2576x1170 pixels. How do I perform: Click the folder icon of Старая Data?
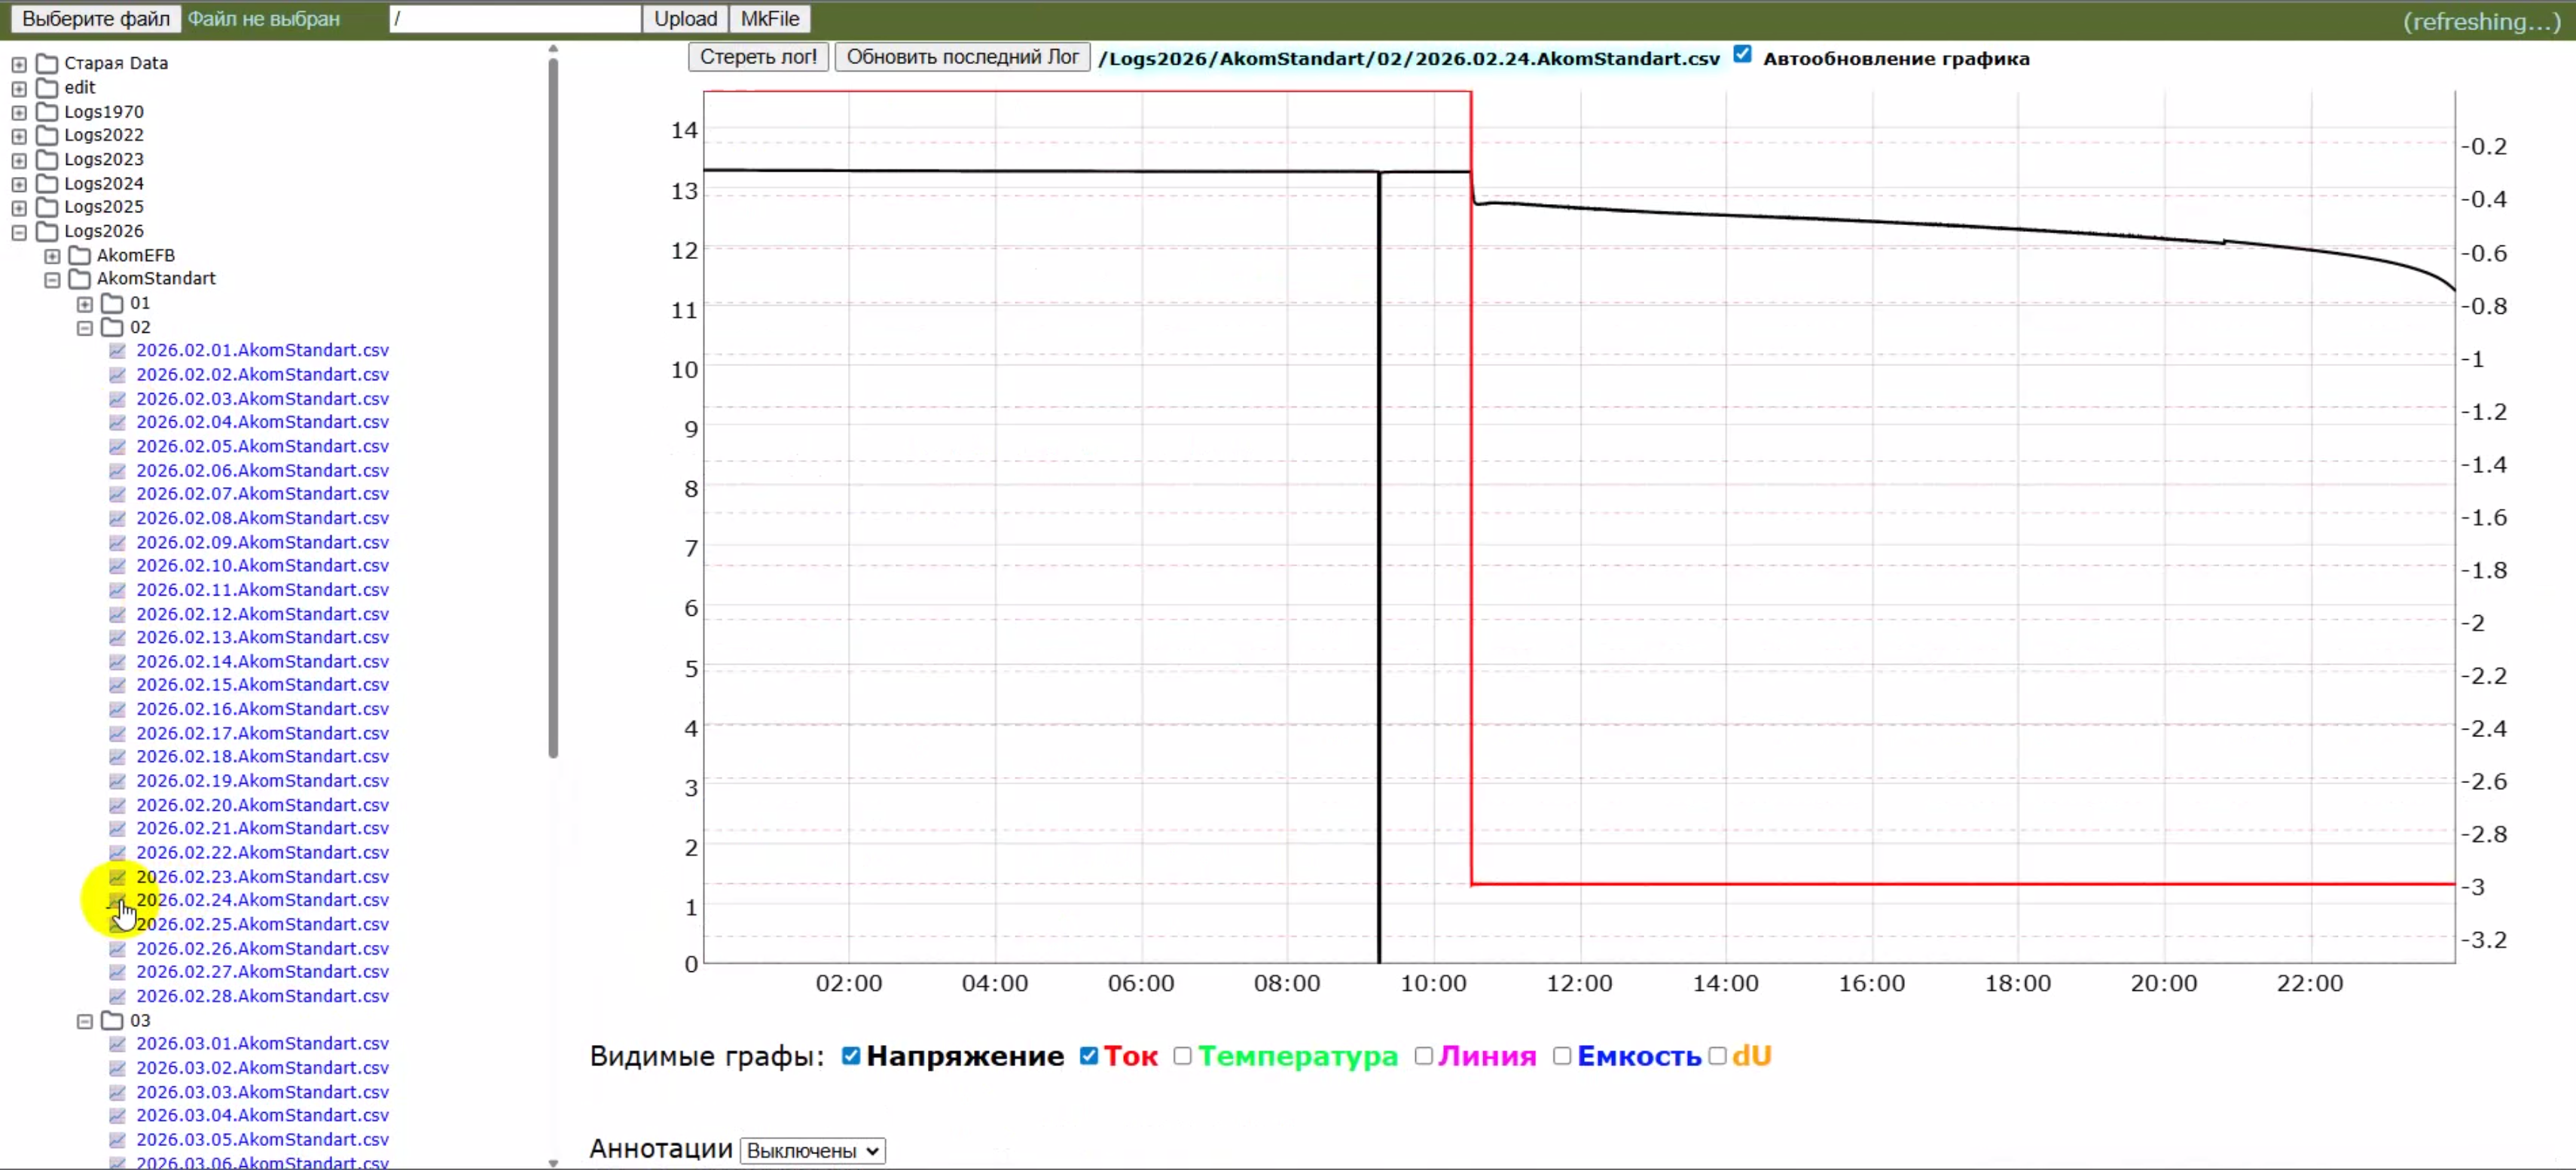(47, 63)
